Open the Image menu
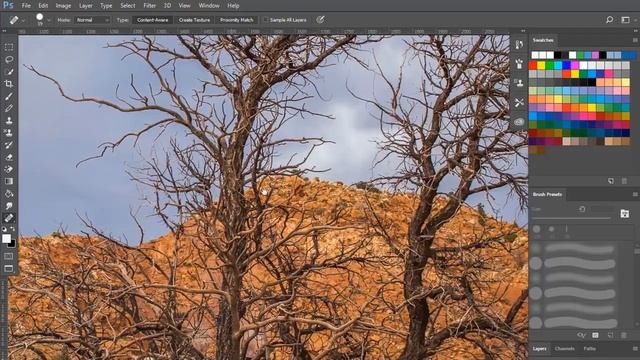The height and width of the screenshot is (360, 640). coord(63,6)
